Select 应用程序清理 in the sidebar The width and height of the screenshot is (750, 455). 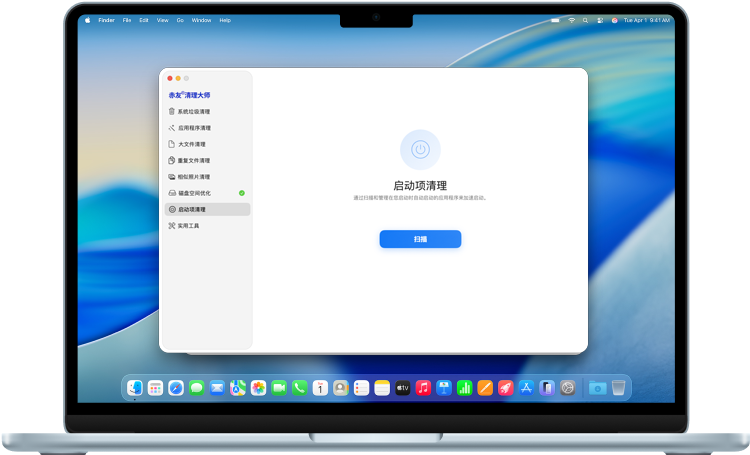click(194, 128)
